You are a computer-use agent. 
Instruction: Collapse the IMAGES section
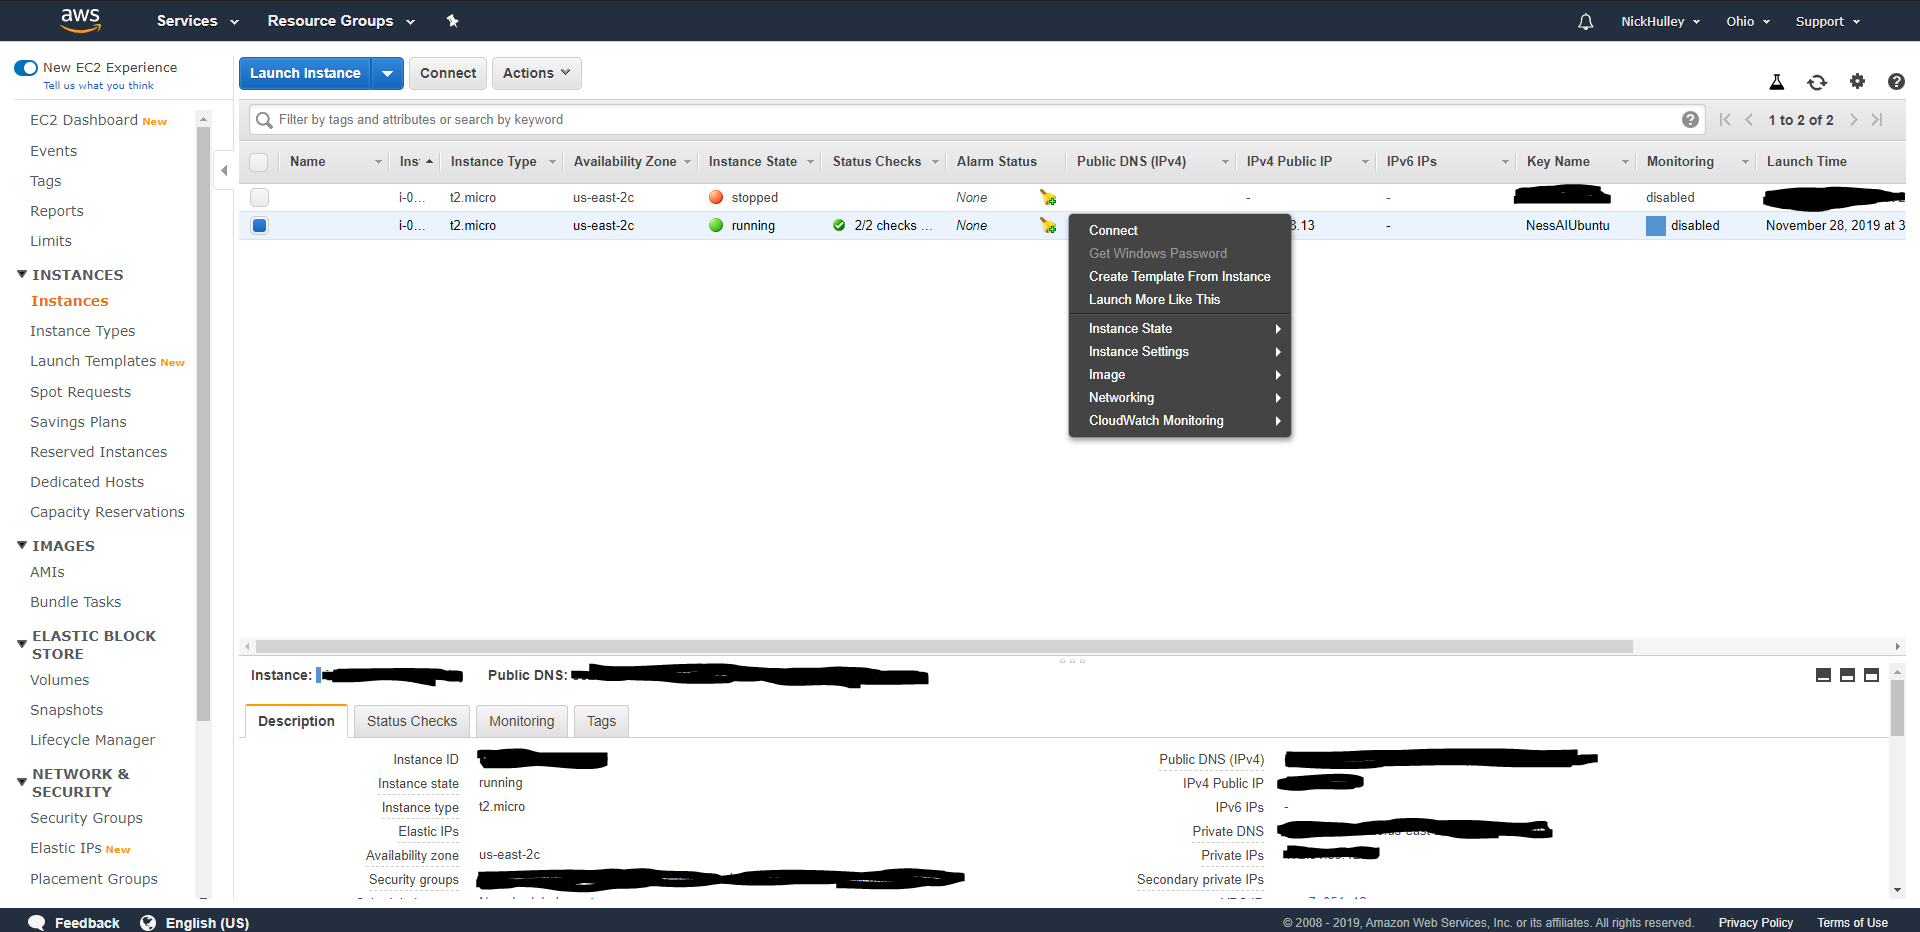pyautogui.click(x=22, y=545)
